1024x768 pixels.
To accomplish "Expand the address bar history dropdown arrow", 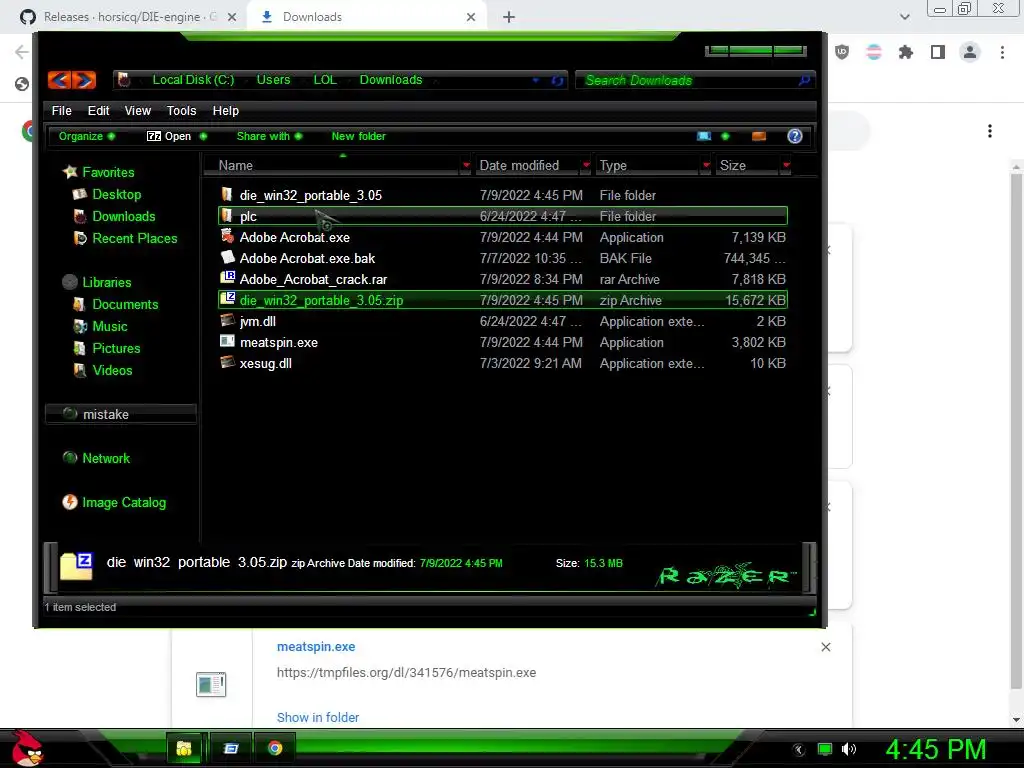I will (536, 80).
